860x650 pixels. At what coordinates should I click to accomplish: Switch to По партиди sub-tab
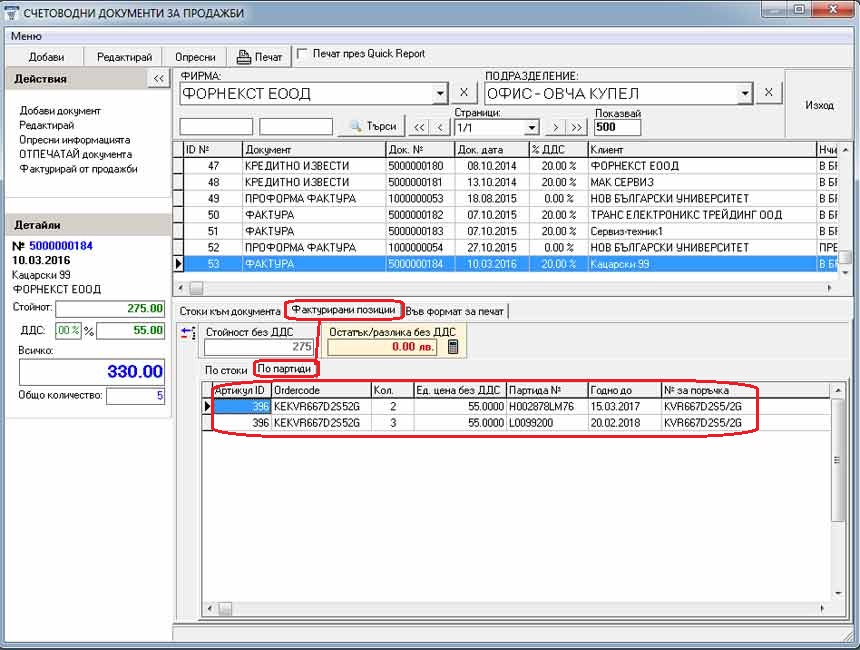[285, 369]
